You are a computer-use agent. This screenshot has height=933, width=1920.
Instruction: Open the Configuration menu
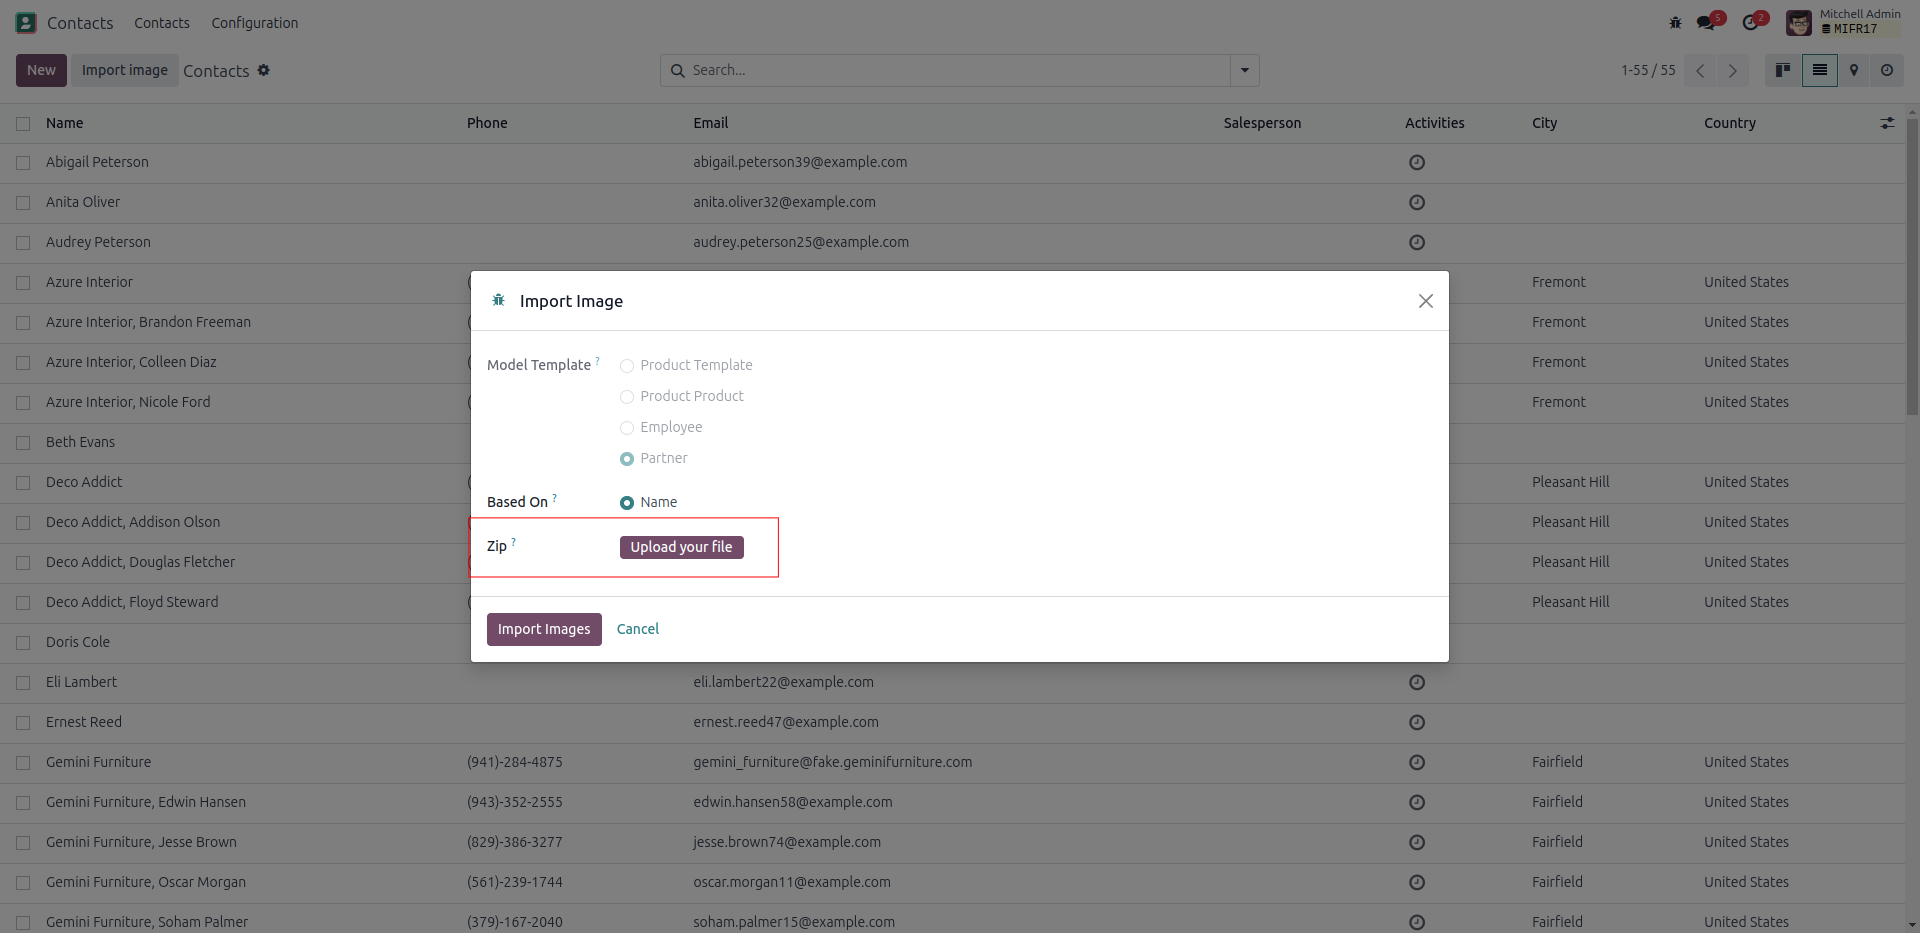tap(254, 23)
